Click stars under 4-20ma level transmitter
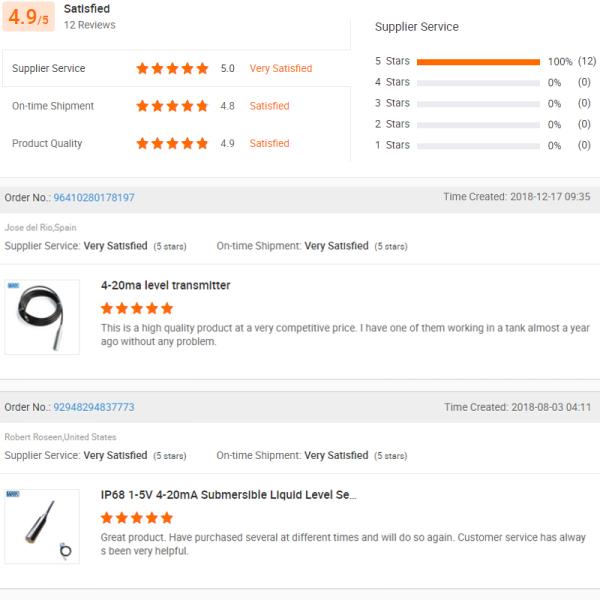Image resolution: width=600 pixels, height=600 pixels. (x=137, y=309)
